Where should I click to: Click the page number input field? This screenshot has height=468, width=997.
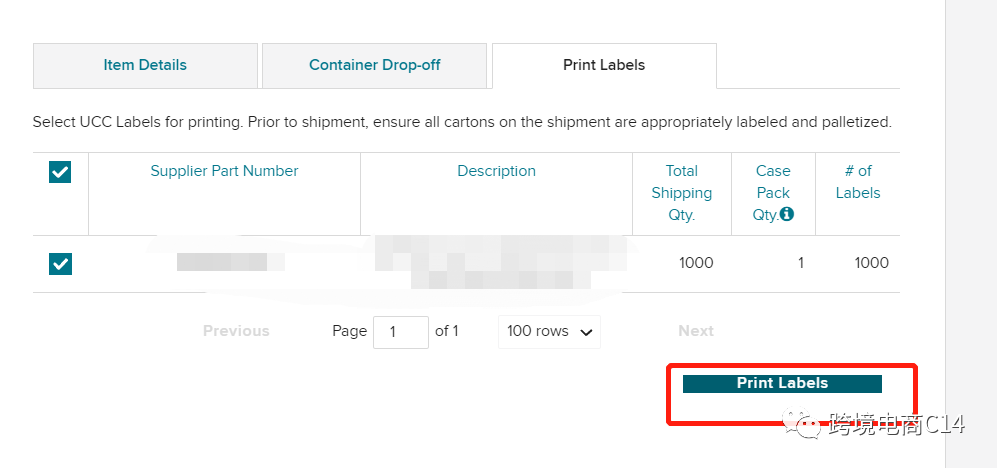(x=400, y=332)
